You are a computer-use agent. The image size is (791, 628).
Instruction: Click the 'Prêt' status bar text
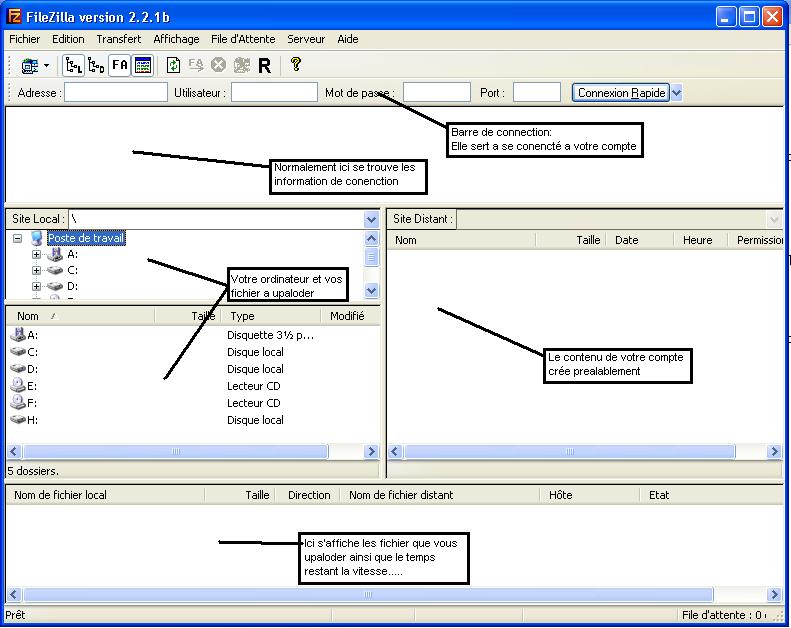click(x=15, y=615)
